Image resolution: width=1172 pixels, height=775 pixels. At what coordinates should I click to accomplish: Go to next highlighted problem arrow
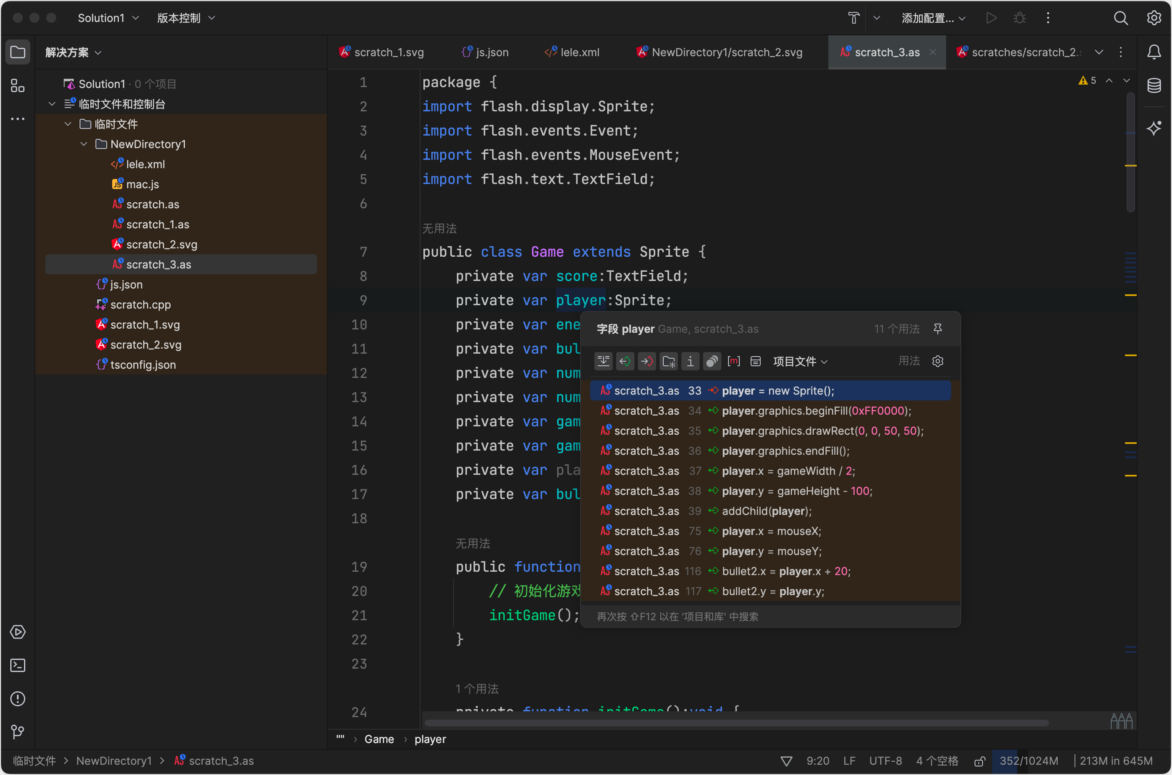(x=1126, y=81)
